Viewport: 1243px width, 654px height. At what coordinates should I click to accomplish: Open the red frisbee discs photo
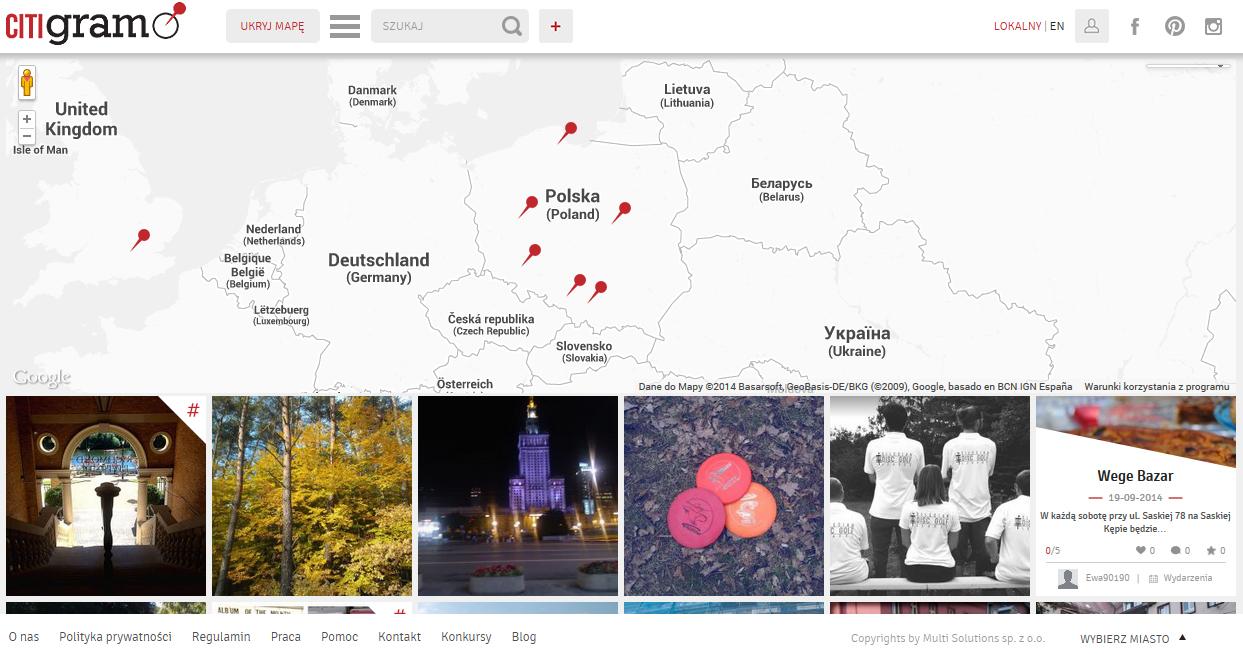pos(724,496)
